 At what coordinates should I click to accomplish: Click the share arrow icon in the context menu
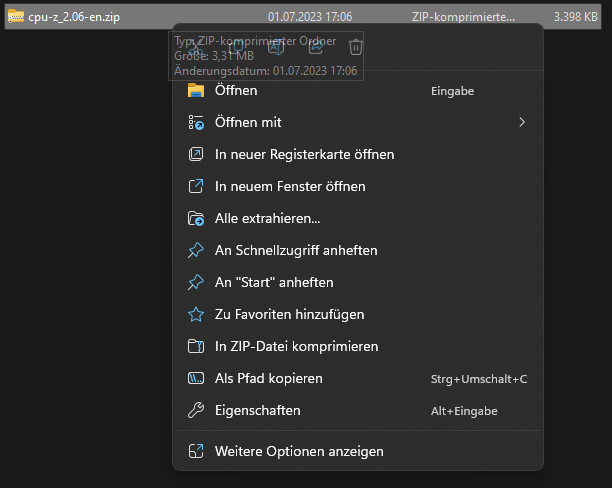coord(316,47)
